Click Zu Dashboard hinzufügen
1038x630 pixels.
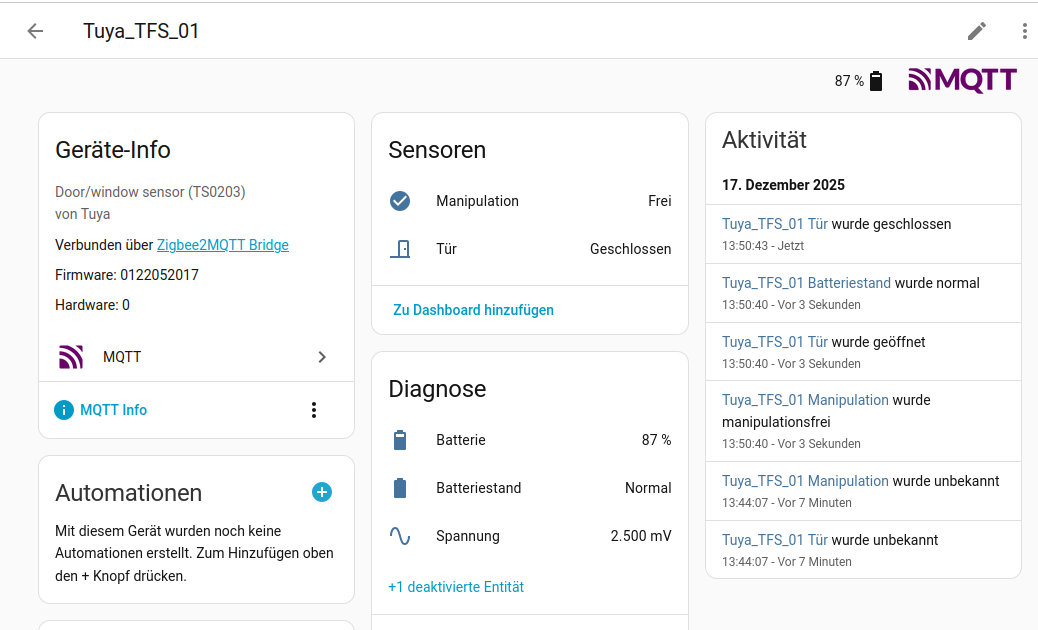tap(473, 310)
